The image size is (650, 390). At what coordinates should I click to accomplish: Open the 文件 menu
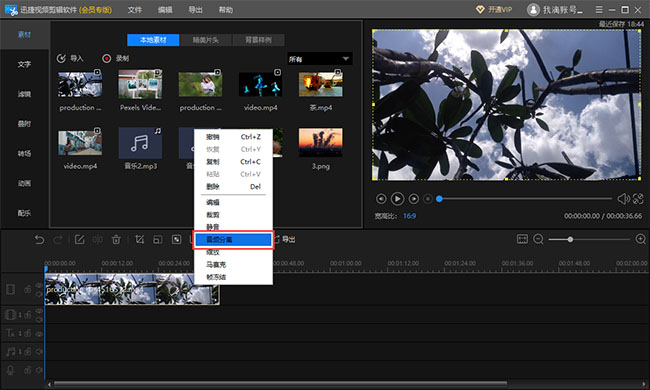click(x=134, y=10)
